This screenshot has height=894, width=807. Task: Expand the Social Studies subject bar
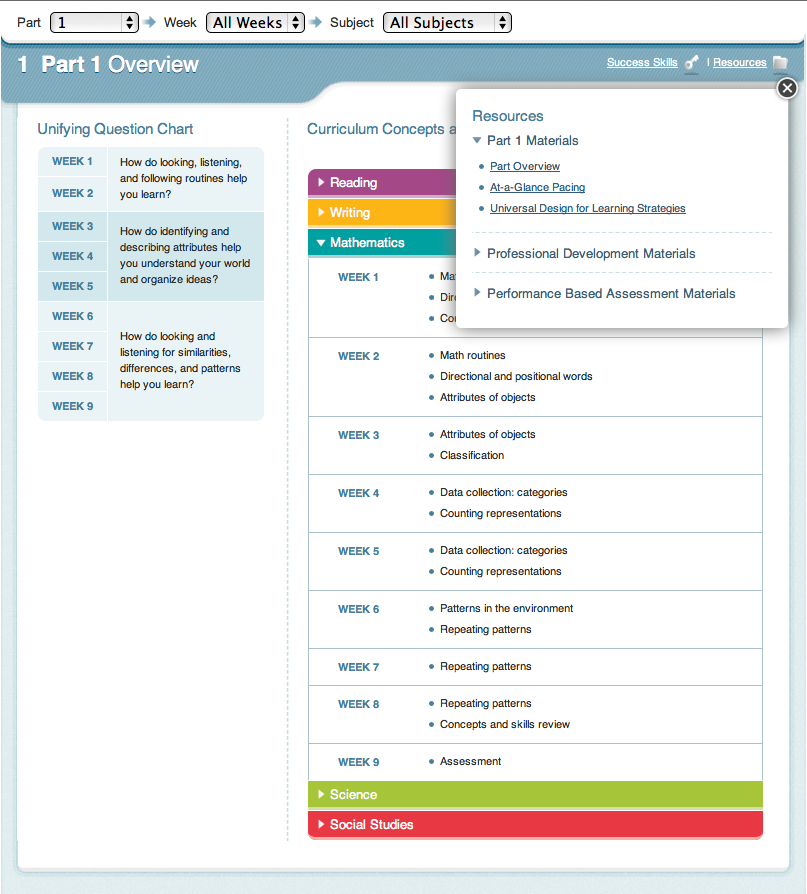click(535, 824)
